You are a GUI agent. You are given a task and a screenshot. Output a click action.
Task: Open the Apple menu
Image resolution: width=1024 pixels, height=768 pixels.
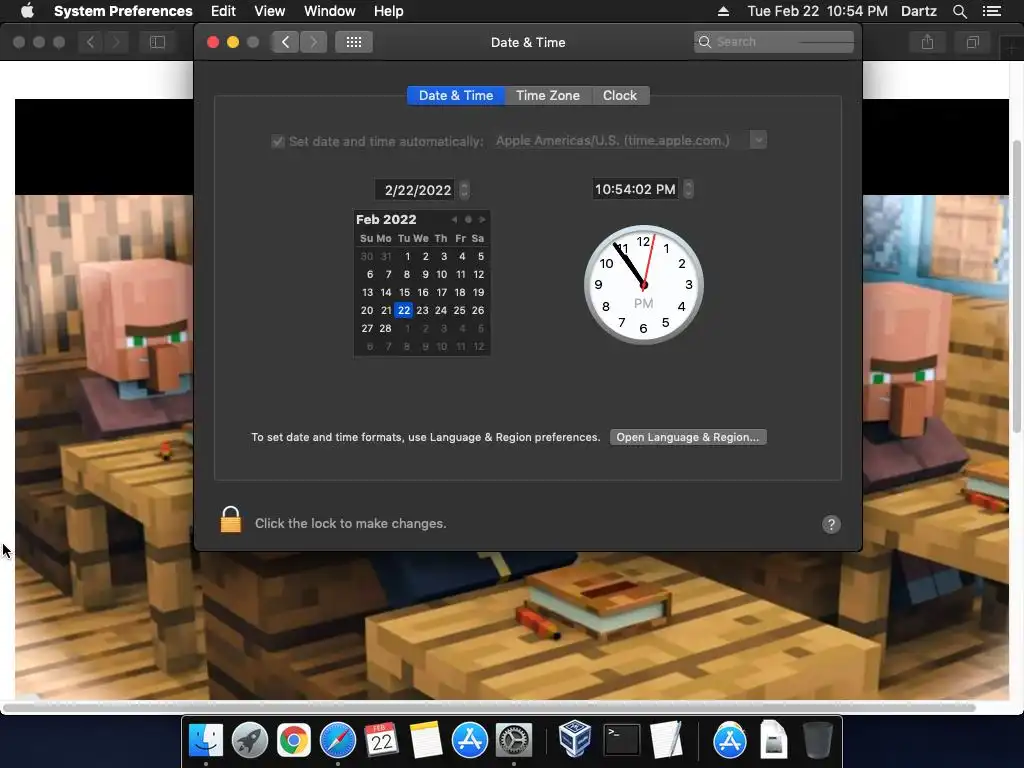(27, 10)
